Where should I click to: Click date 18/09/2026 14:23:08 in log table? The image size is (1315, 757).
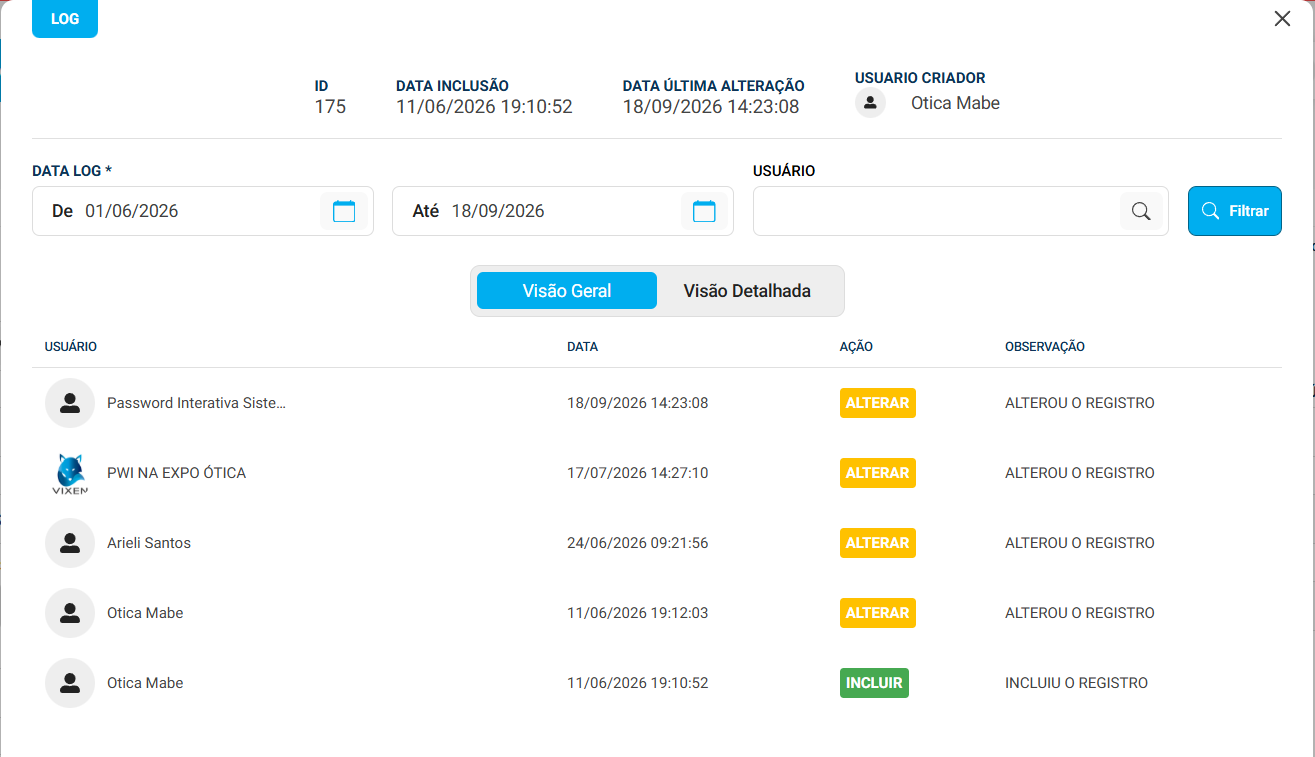637,403
